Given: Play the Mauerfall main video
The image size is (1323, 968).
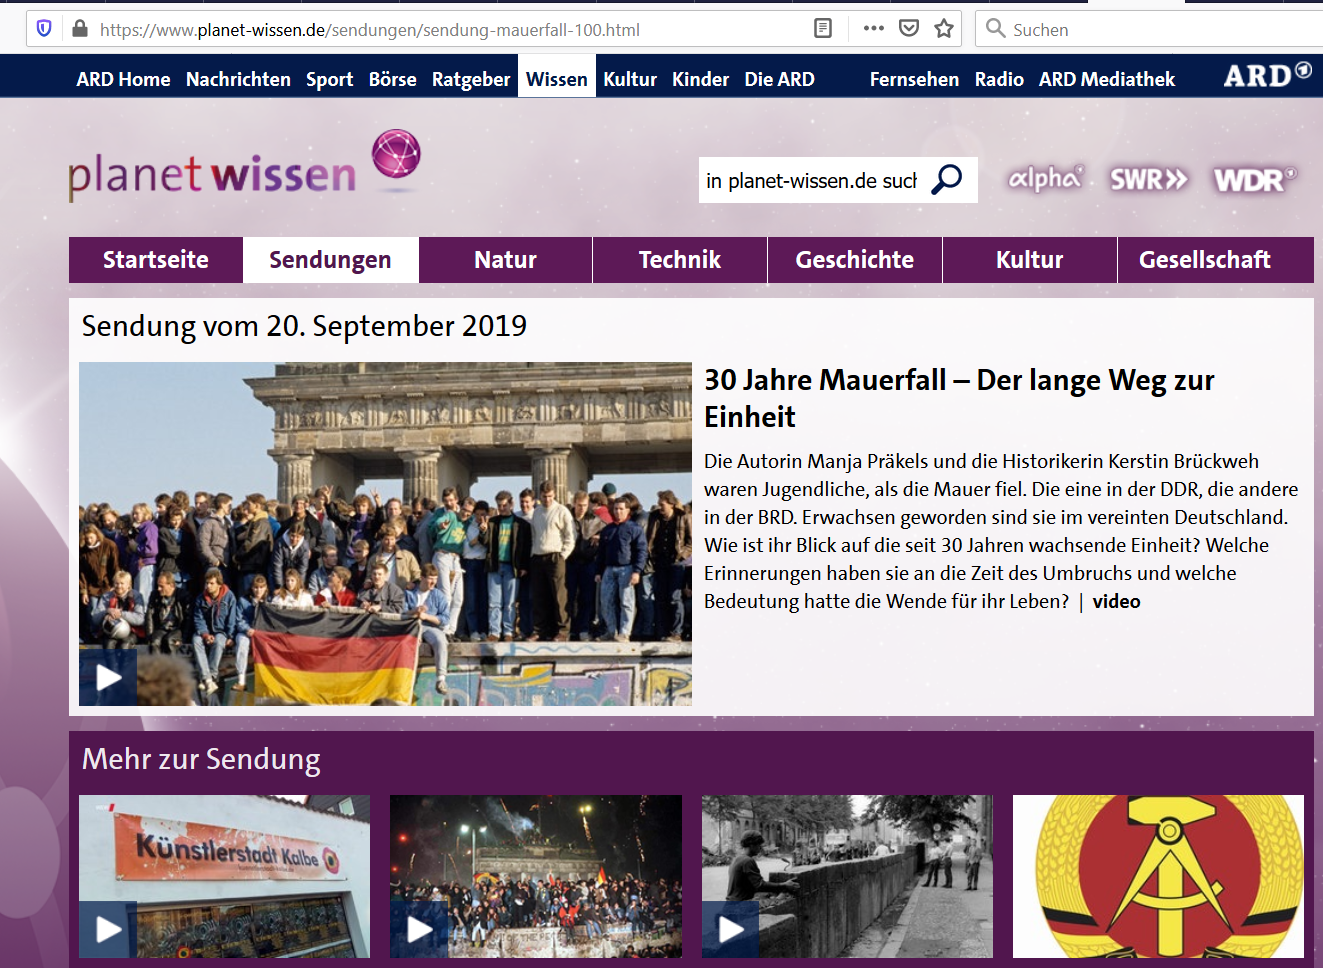Looking at the screenshot, I should [x=108, y=677].
